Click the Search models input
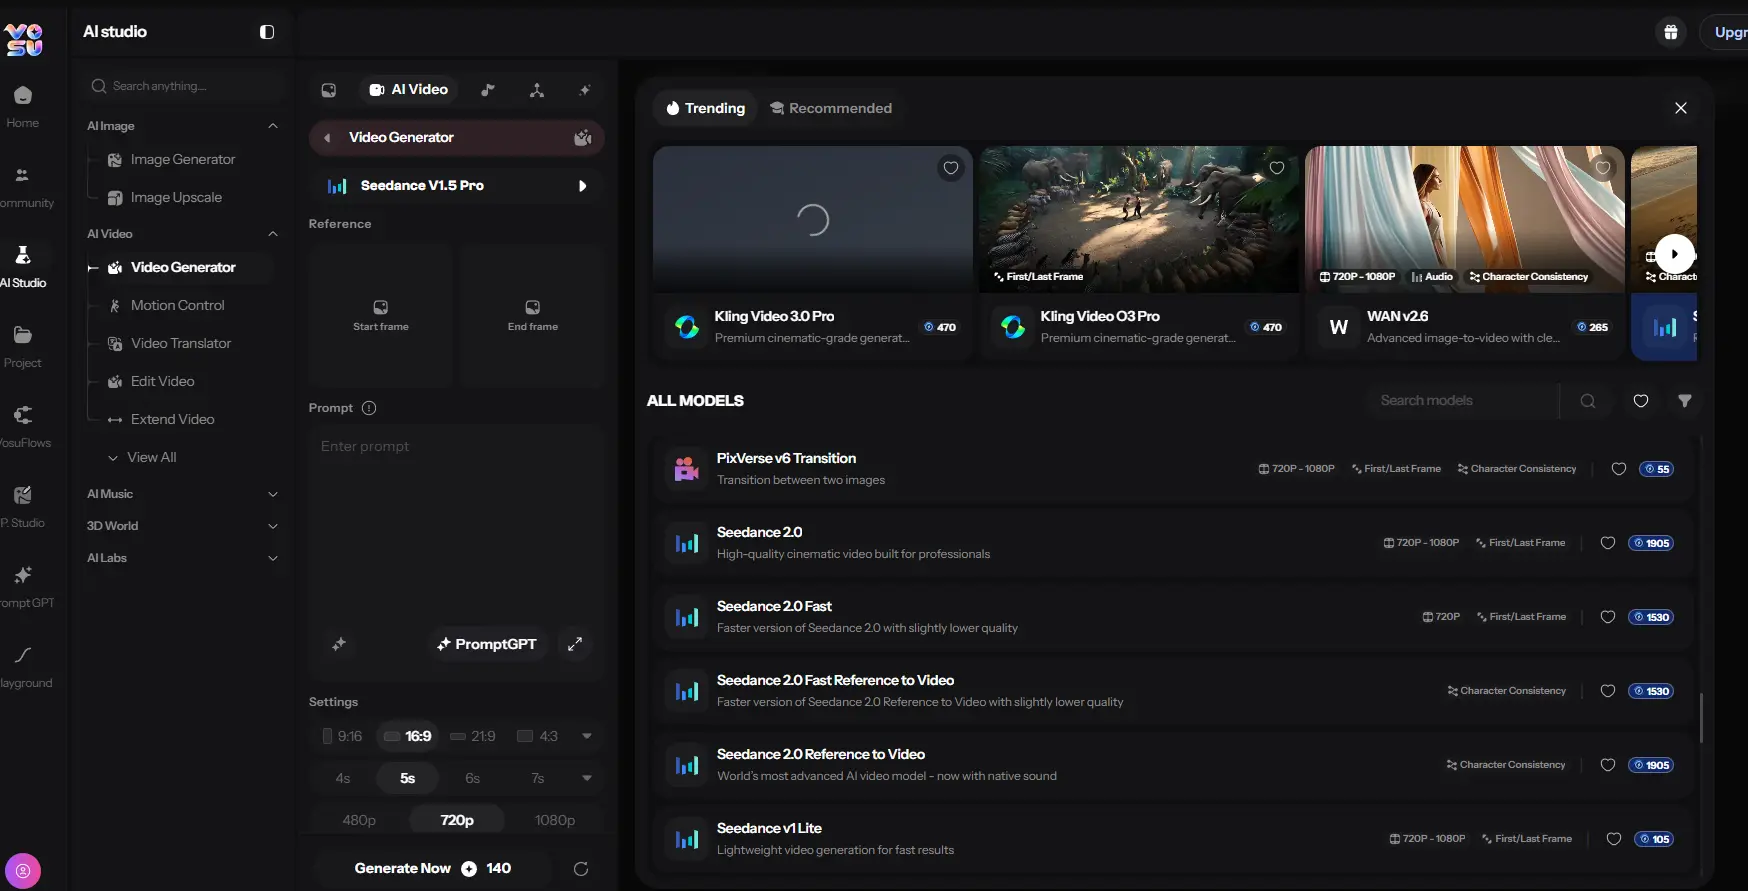 click(1463, 401)
